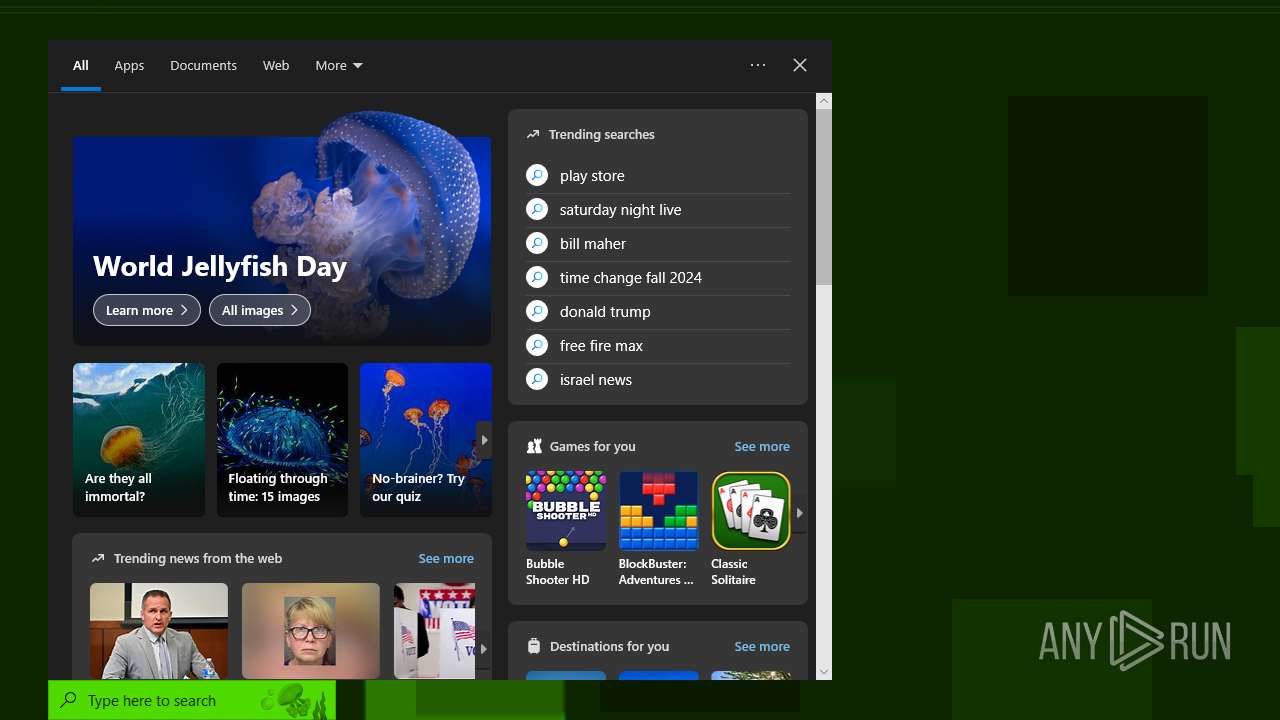Viewport: 1280px width, 720px height.
Task: Open 'No-brainer? Try our quiz' card
Action: pos(426,440)
